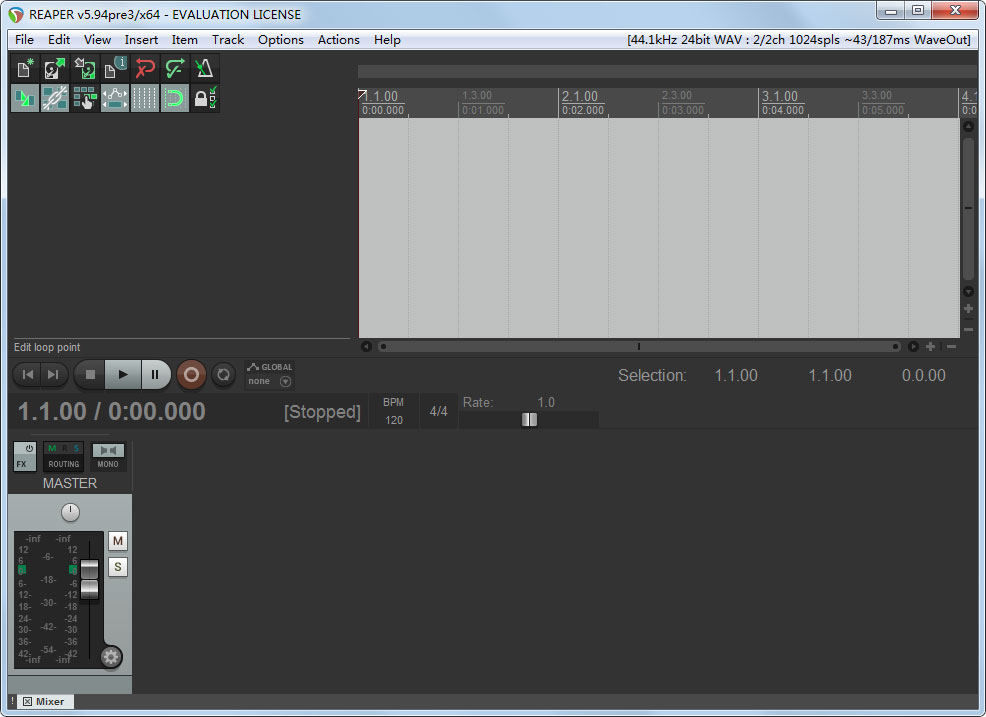The image size is (986, 717).
Task: Save project with the green disk icon
Action: click(x=85, y=68)
